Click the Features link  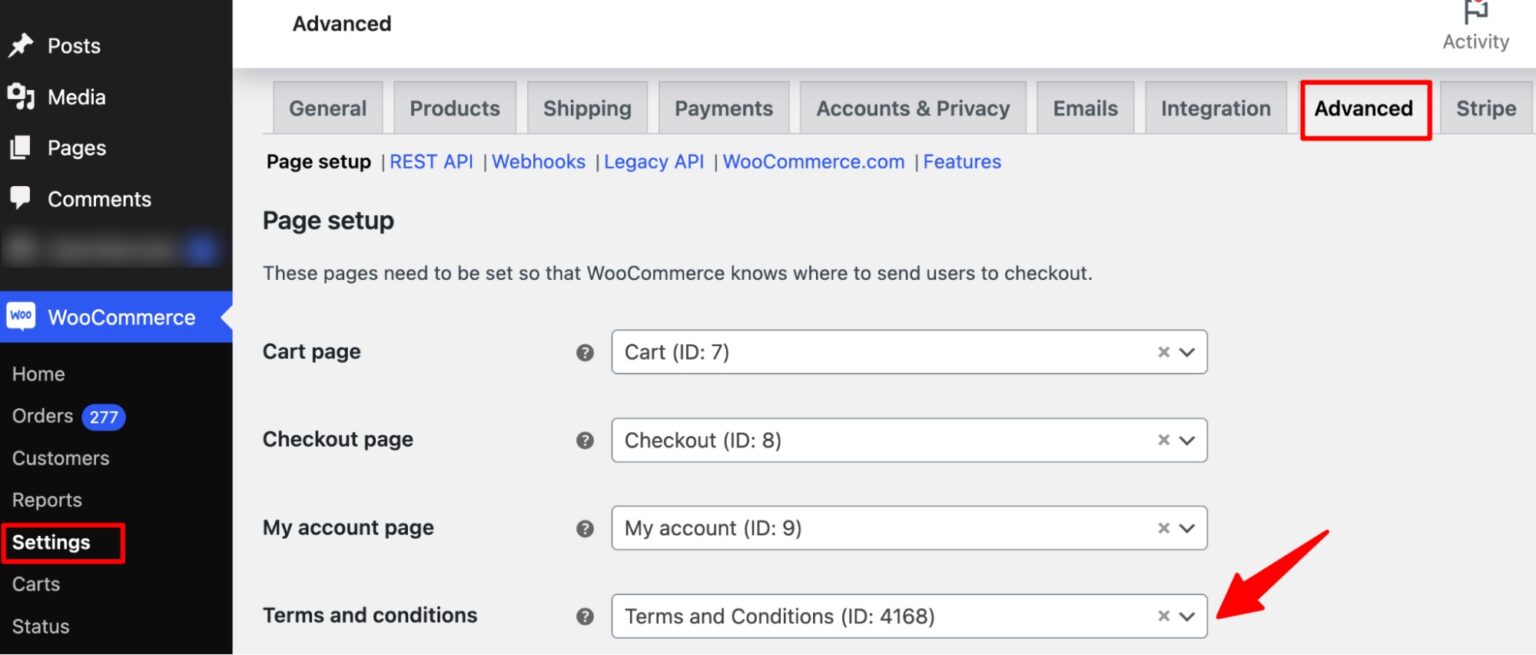(x=962, y=161)
